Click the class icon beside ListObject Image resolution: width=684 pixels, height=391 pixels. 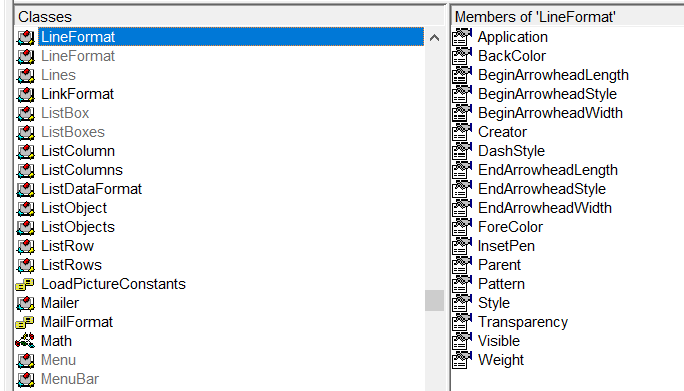tap(25, 209)
